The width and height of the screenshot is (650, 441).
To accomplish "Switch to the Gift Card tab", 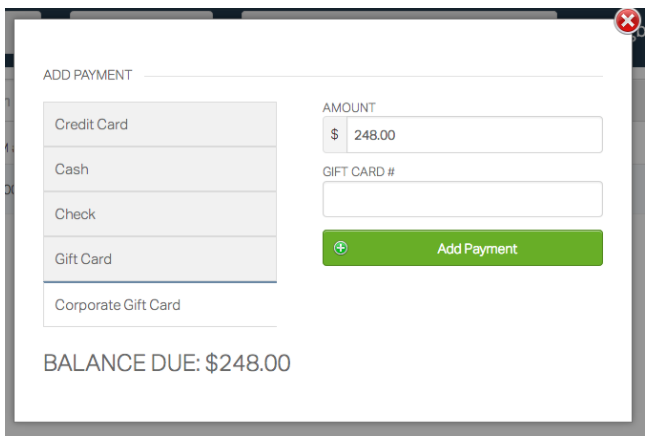I will click(160, 259).
